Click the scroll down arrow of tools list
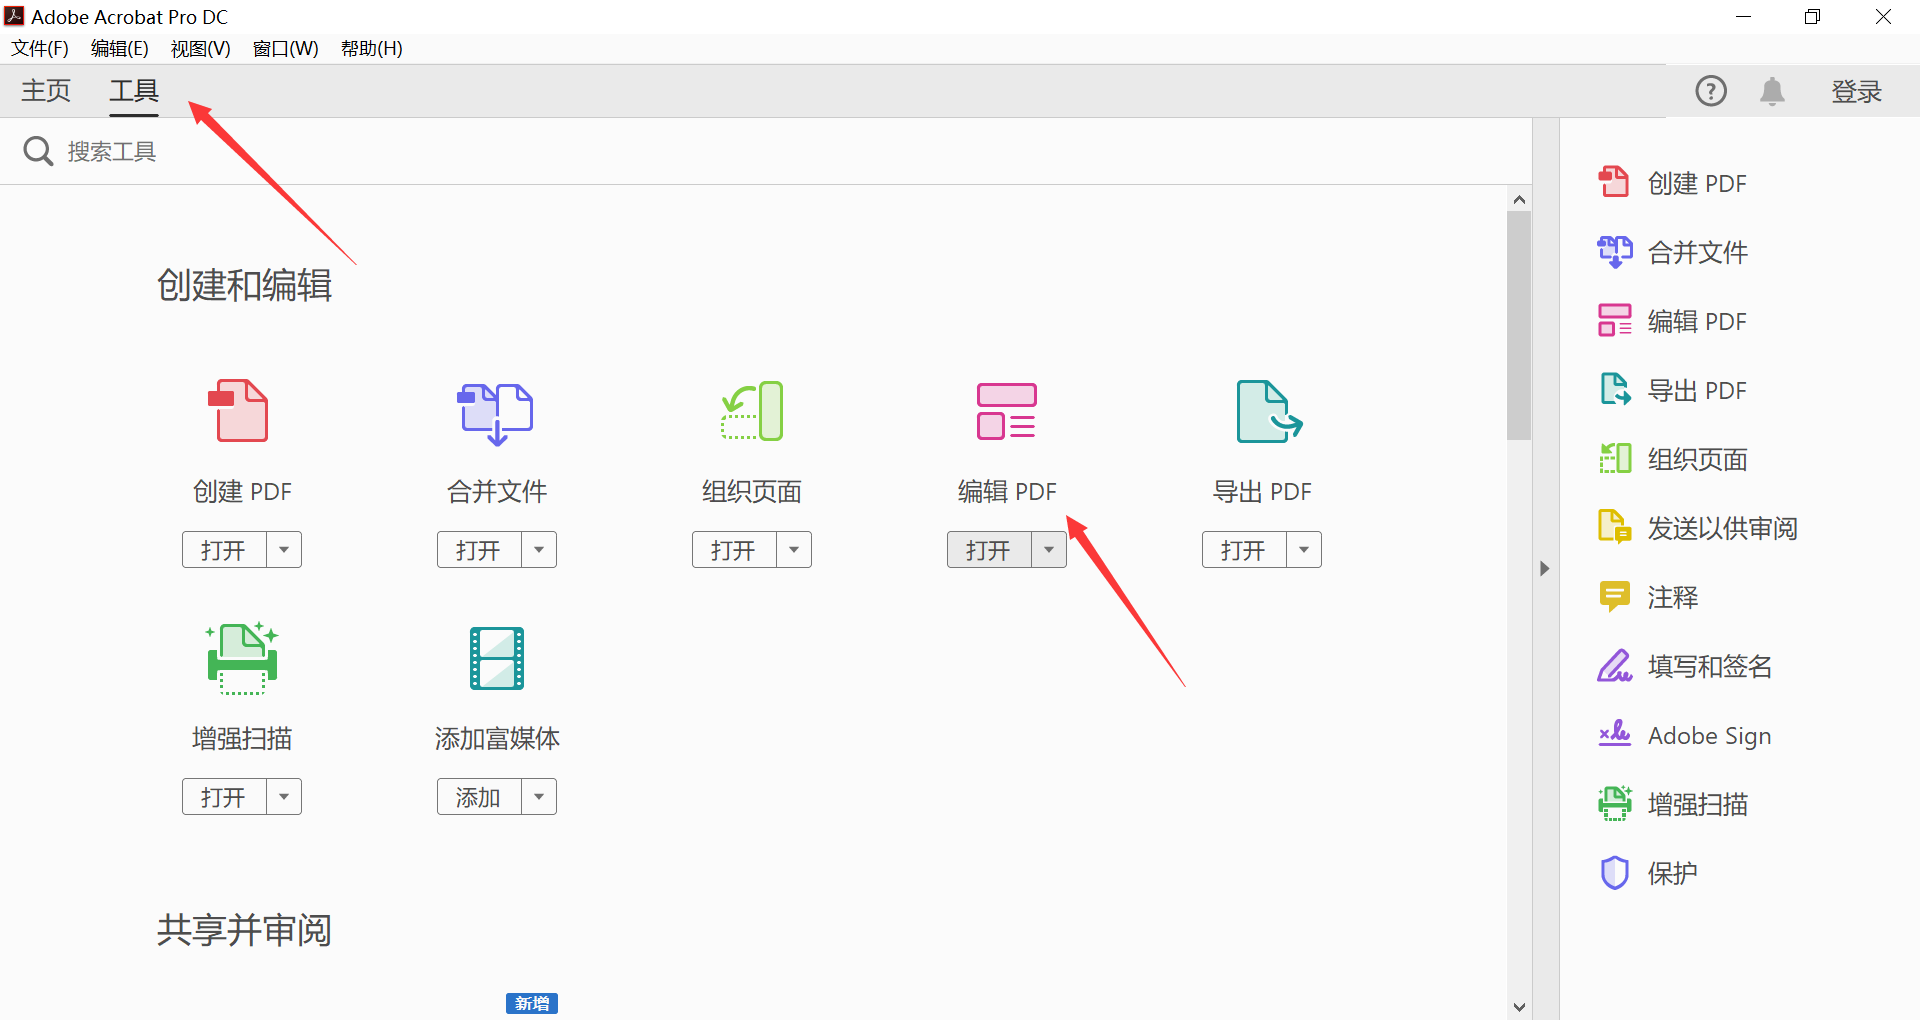Screen dimensions: 1920x1020 click(x=1519, y=1007)
